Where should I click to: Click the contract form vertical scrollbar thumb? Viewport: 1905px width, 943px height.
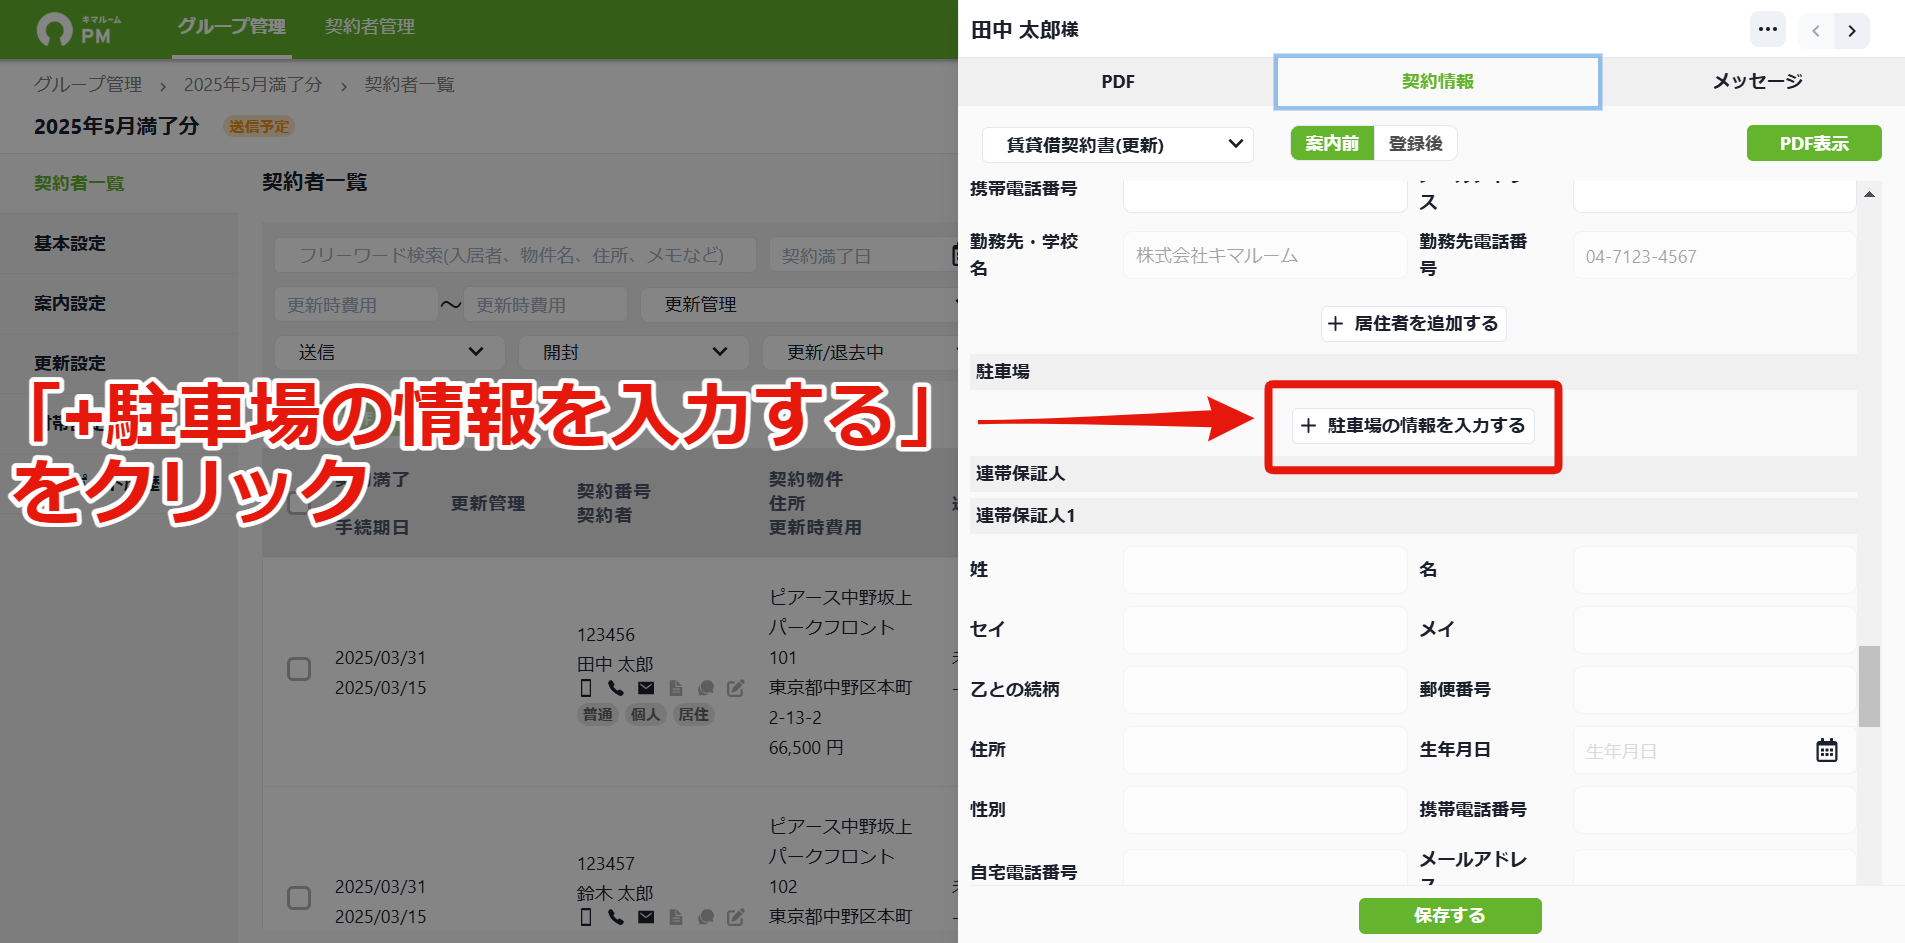[1869, 686]
